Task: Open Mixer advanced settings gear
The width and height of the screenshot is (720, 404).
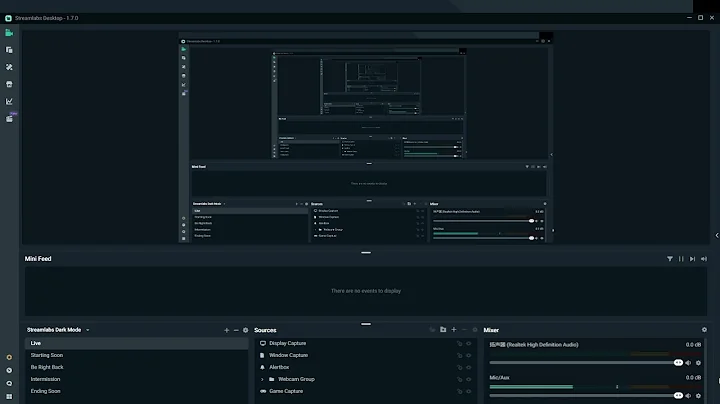Action: click(704, 330)
